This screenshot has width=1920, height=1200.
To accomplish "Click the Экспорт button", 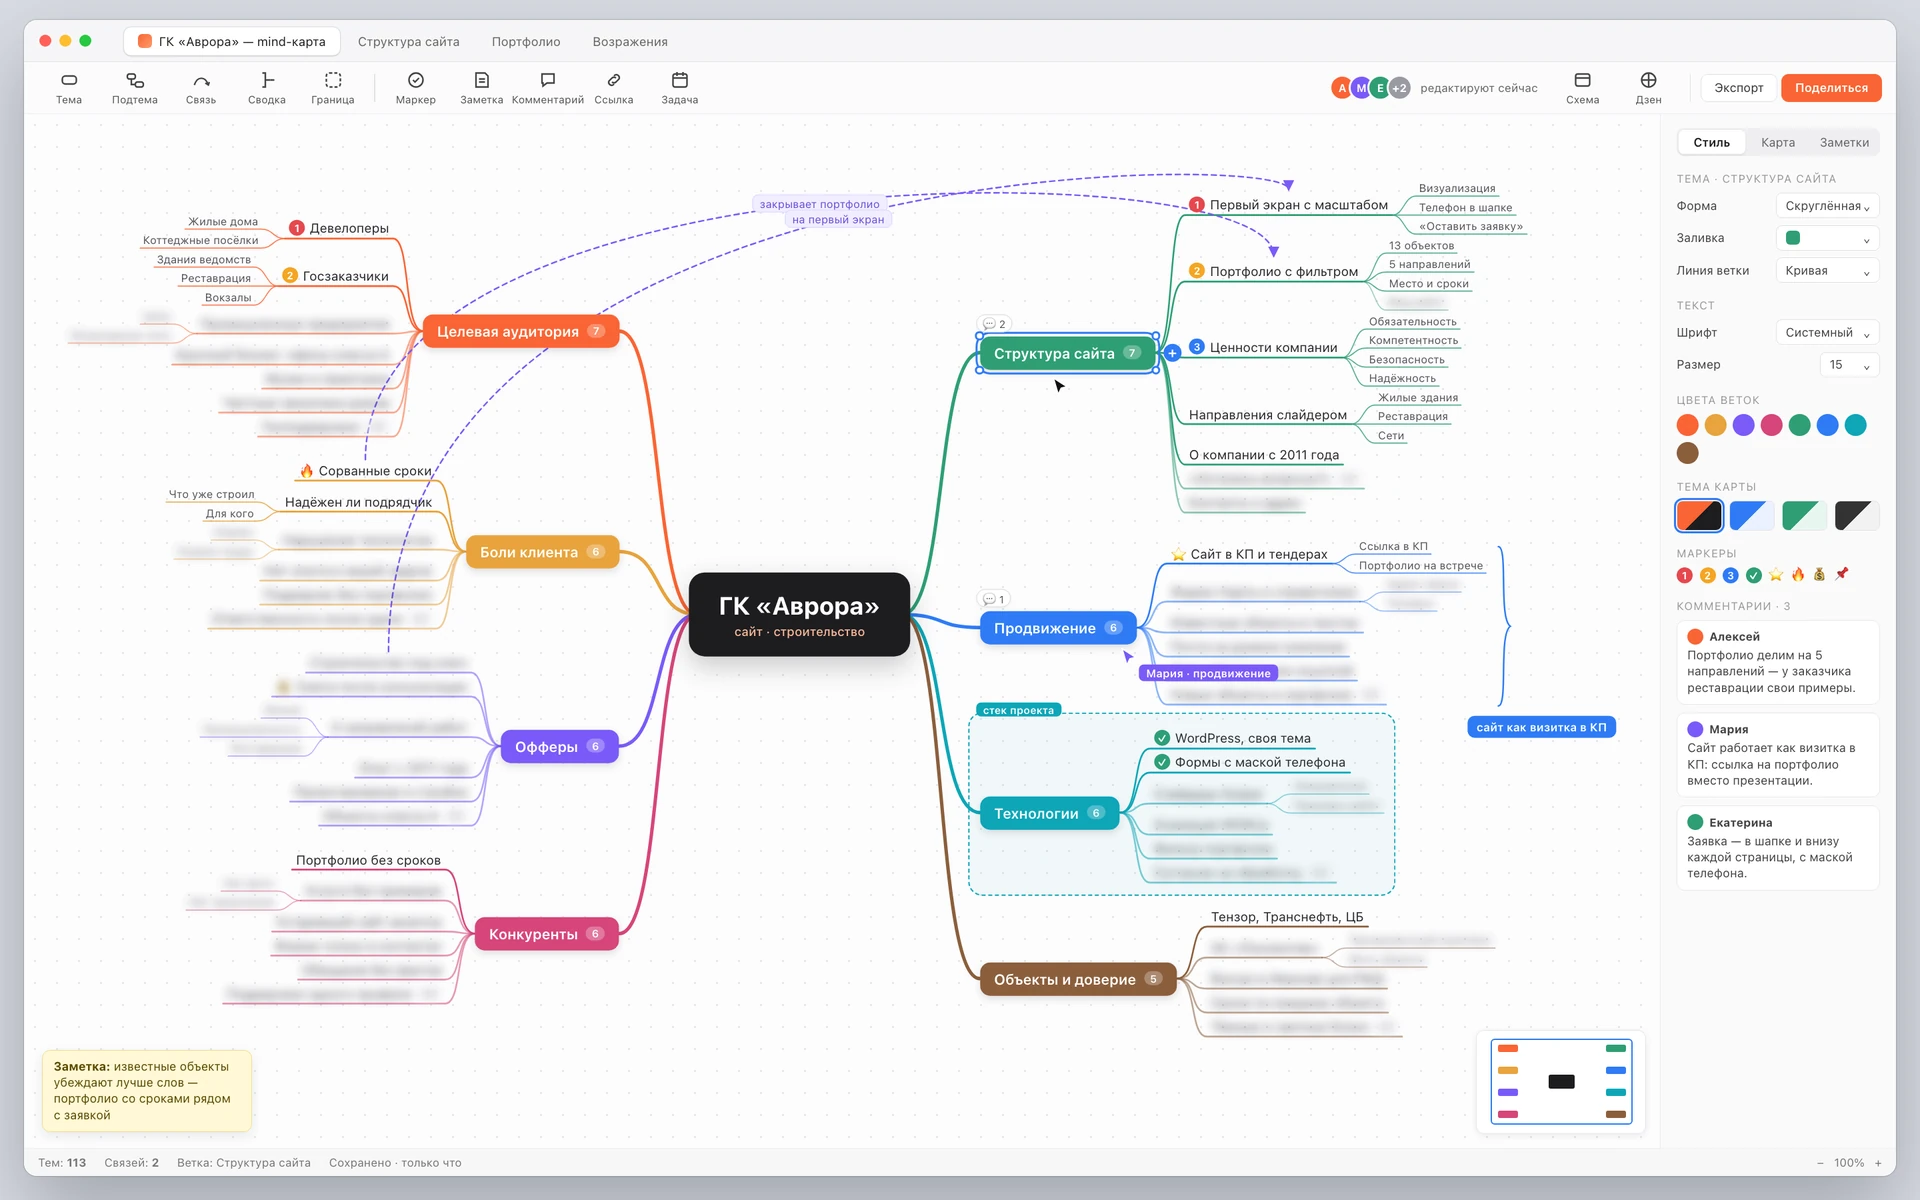I will pyautogui.click(x=1739, y=88).
